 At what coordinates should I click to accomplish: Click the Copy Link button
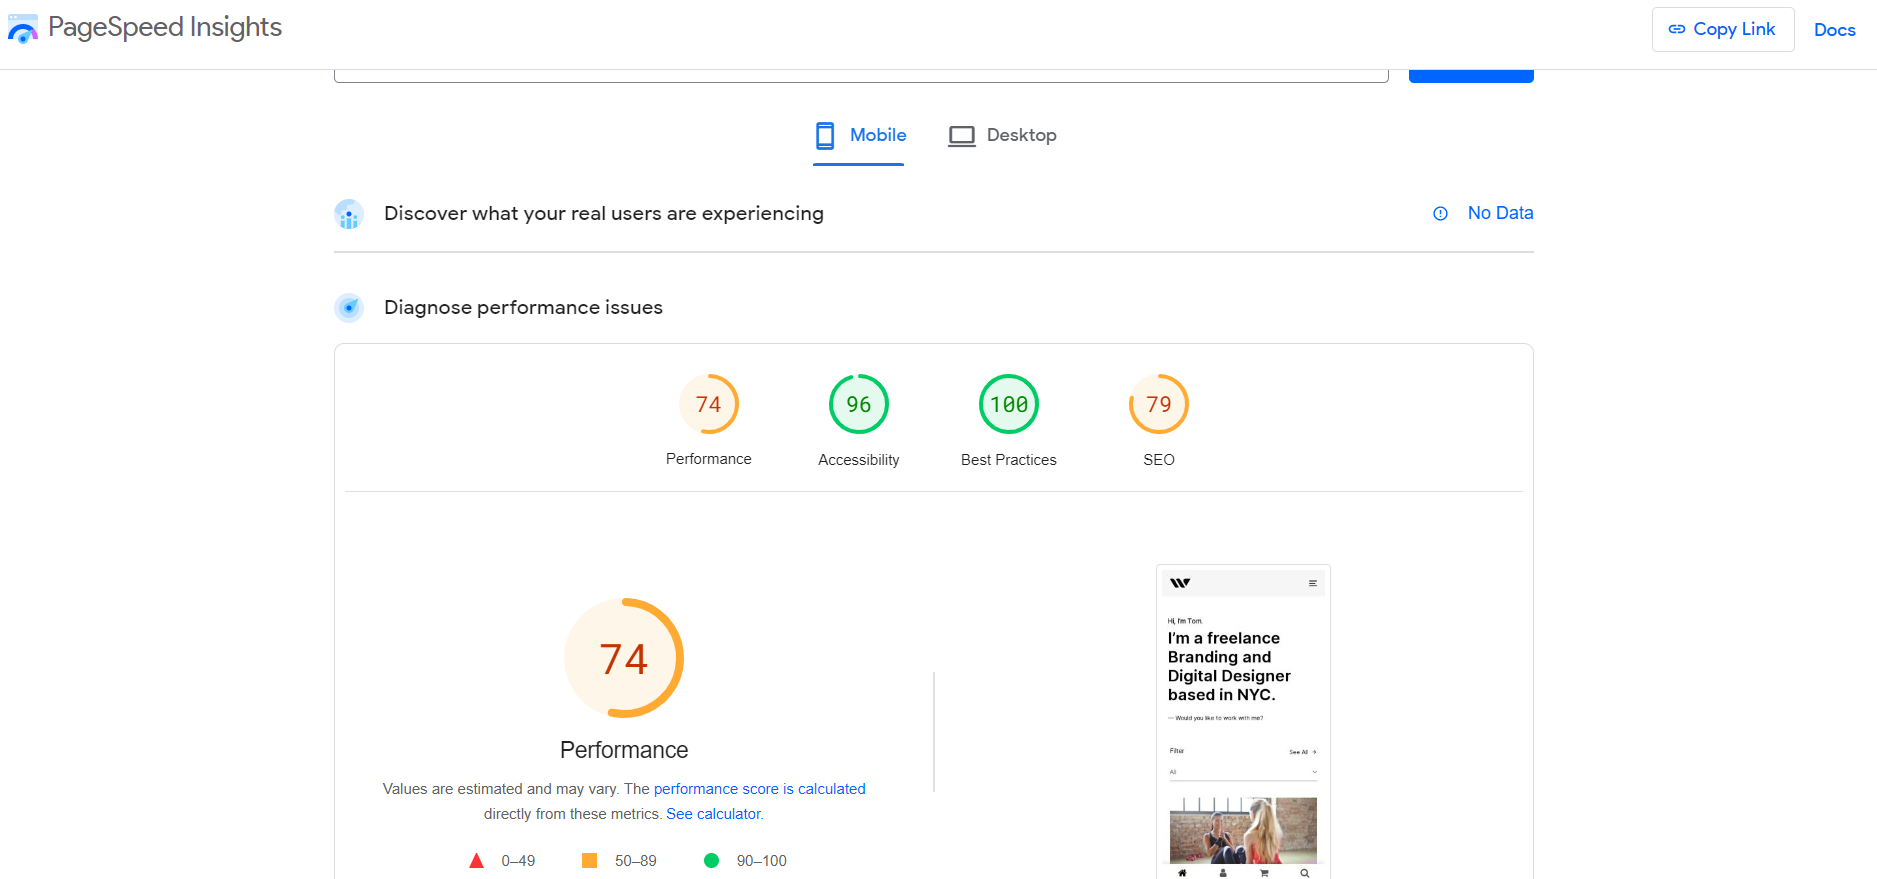point(1722,30)
